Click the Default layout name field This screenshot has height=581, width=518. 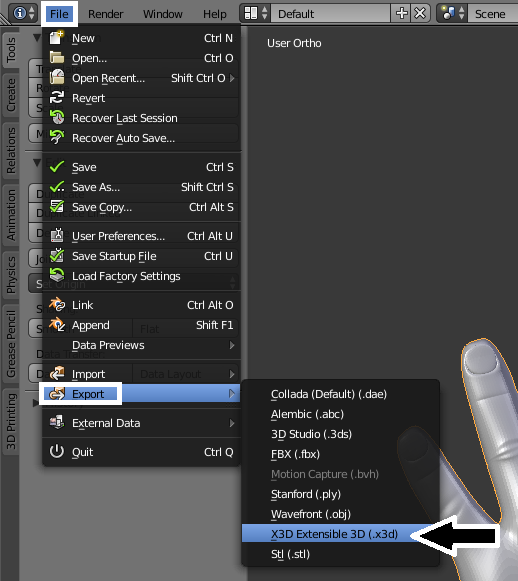331,14
